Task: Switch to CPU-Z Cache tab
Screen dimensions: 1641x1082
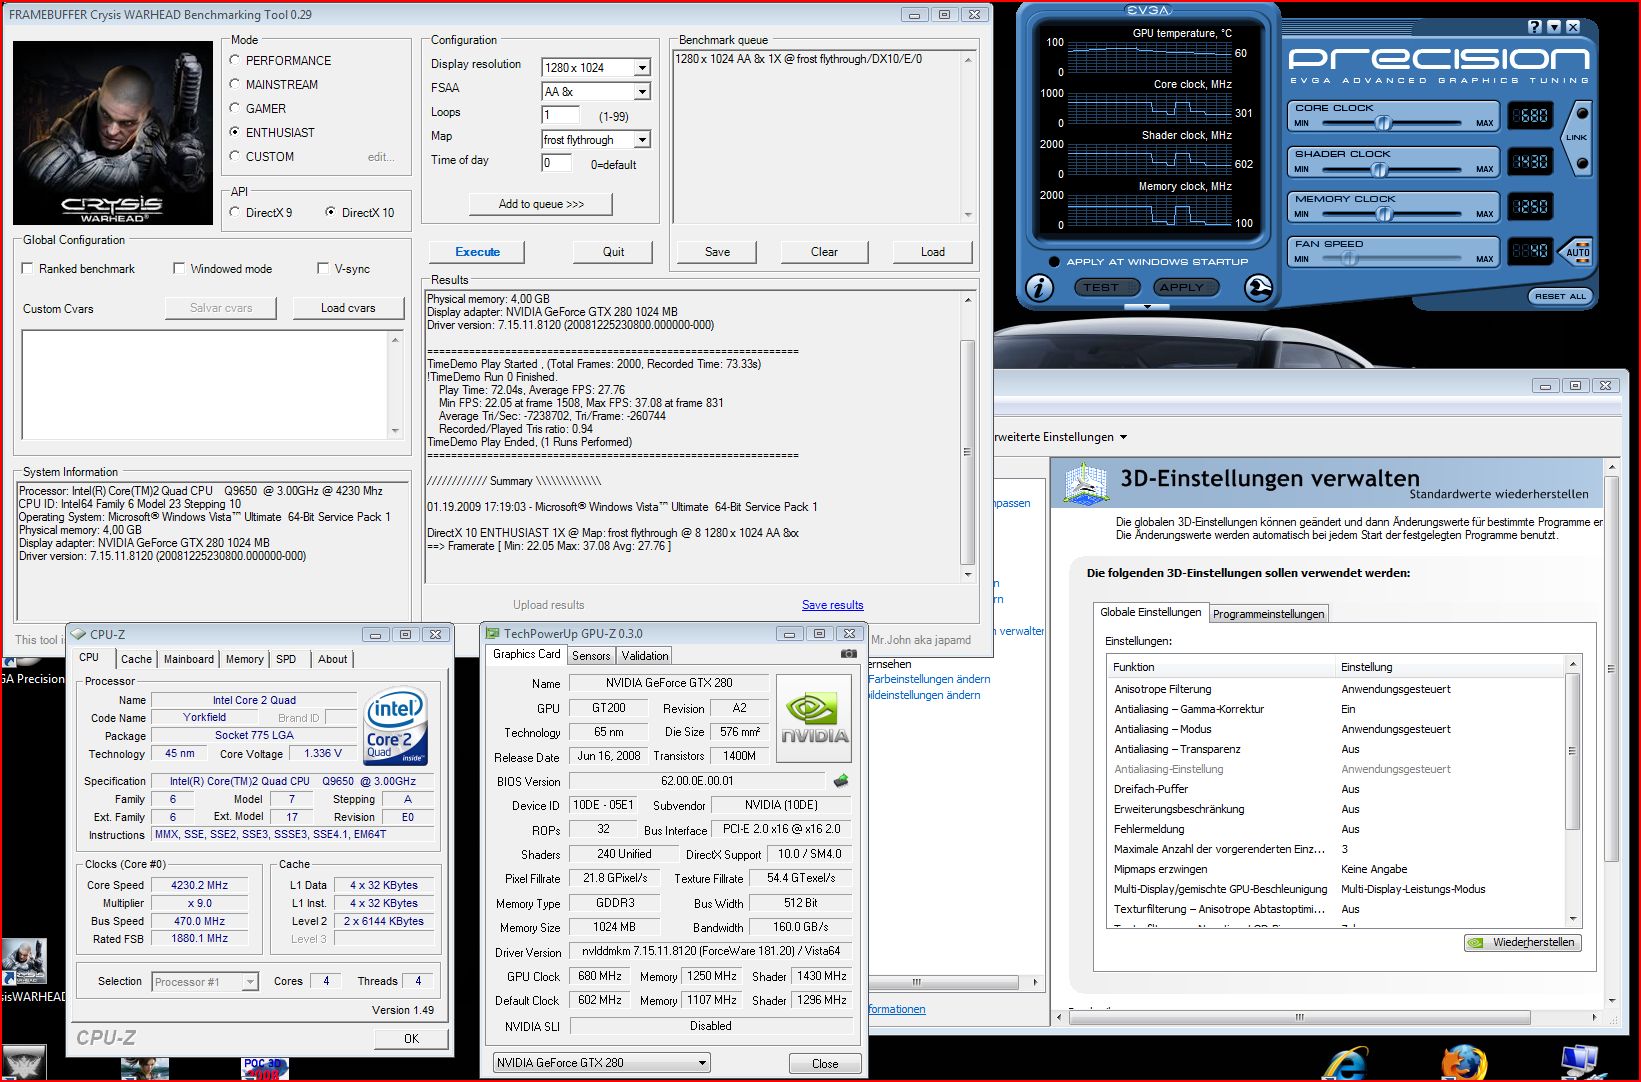Action: (136, 659)
